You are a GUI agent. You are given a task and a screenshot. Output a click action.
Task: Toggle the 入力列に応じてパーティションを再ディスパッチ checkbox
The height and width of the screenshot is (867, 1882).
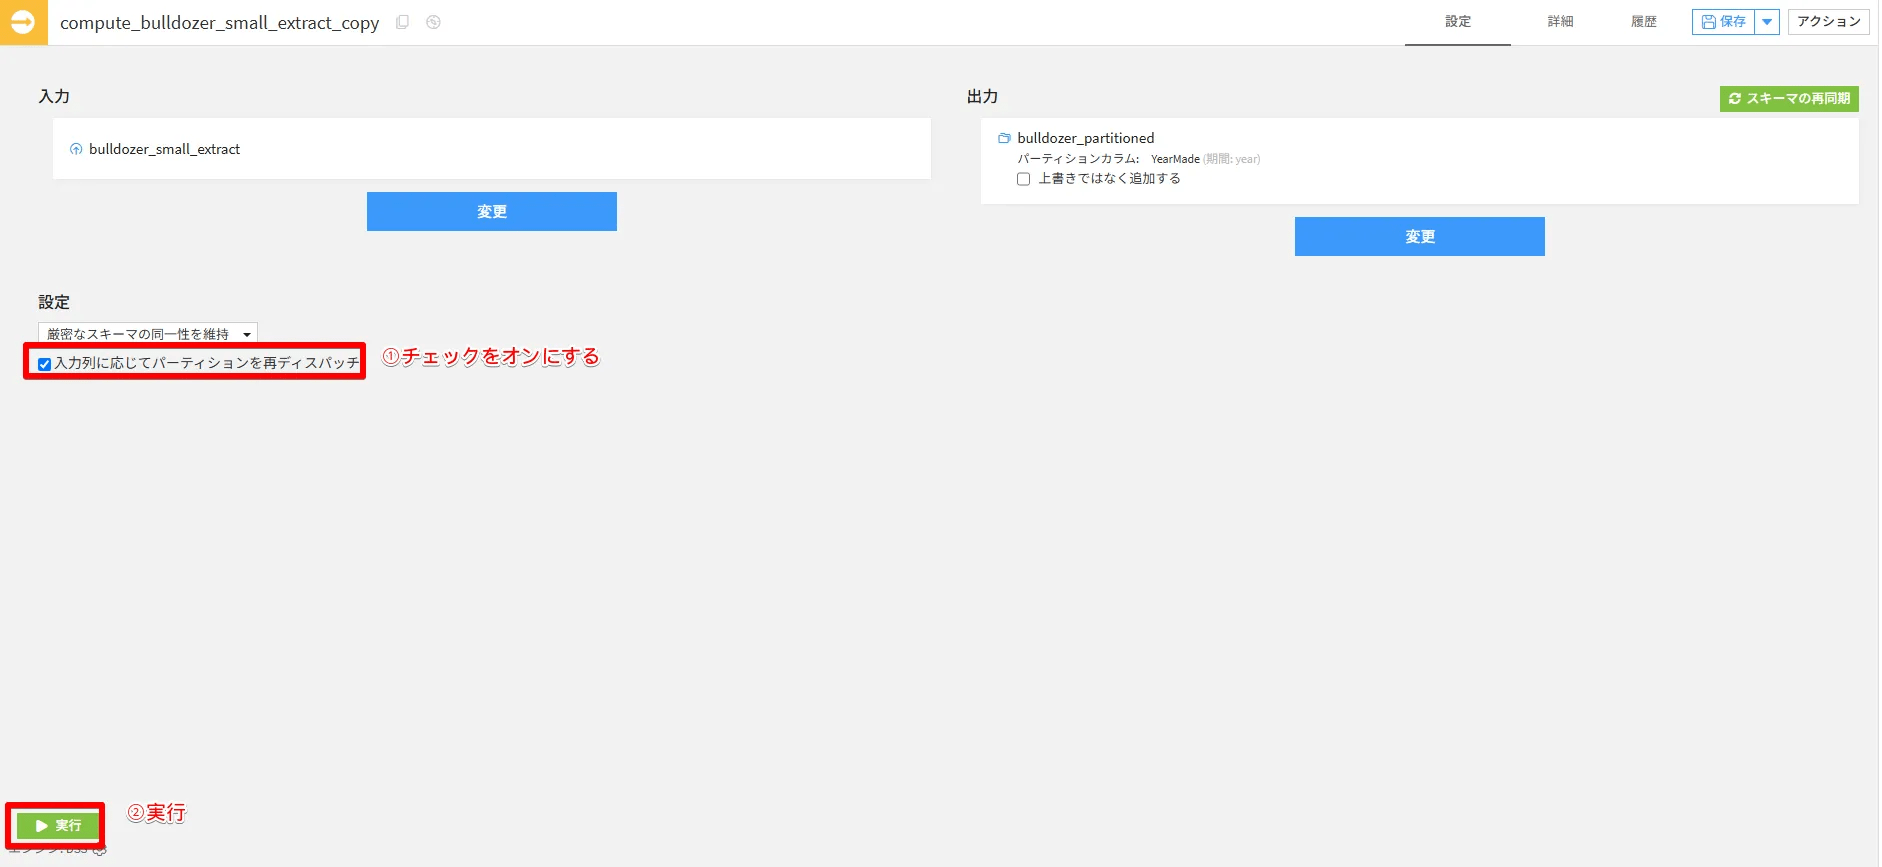pos(44,364)
